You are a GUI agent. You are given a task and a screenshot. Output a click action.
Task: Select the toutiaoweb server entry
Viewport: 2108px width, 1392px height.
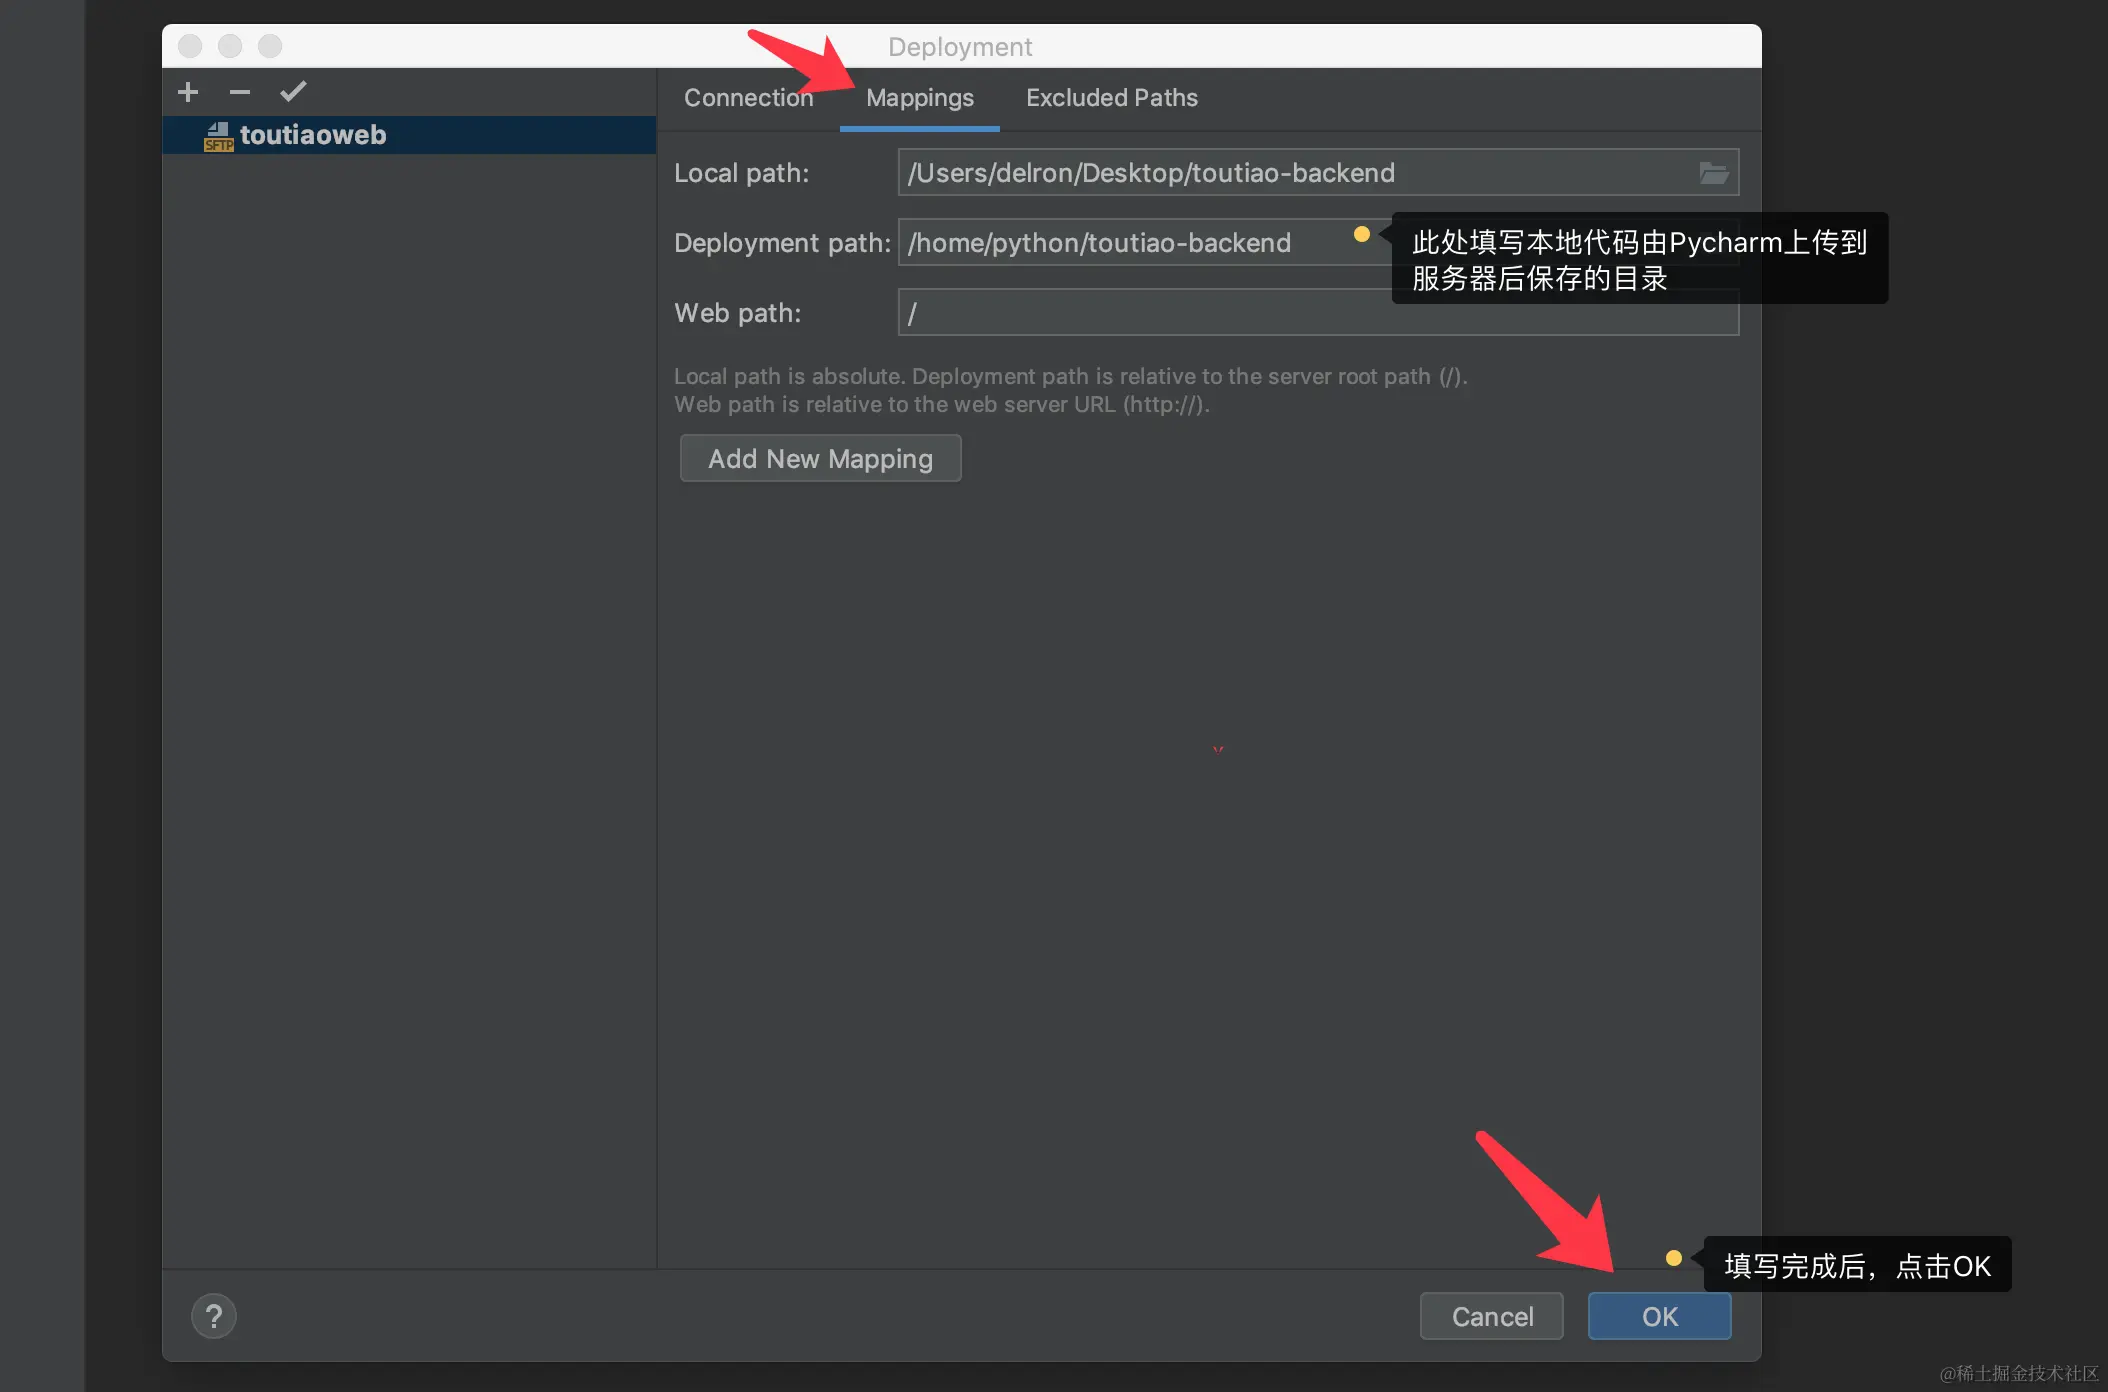[x=313, y=135]
